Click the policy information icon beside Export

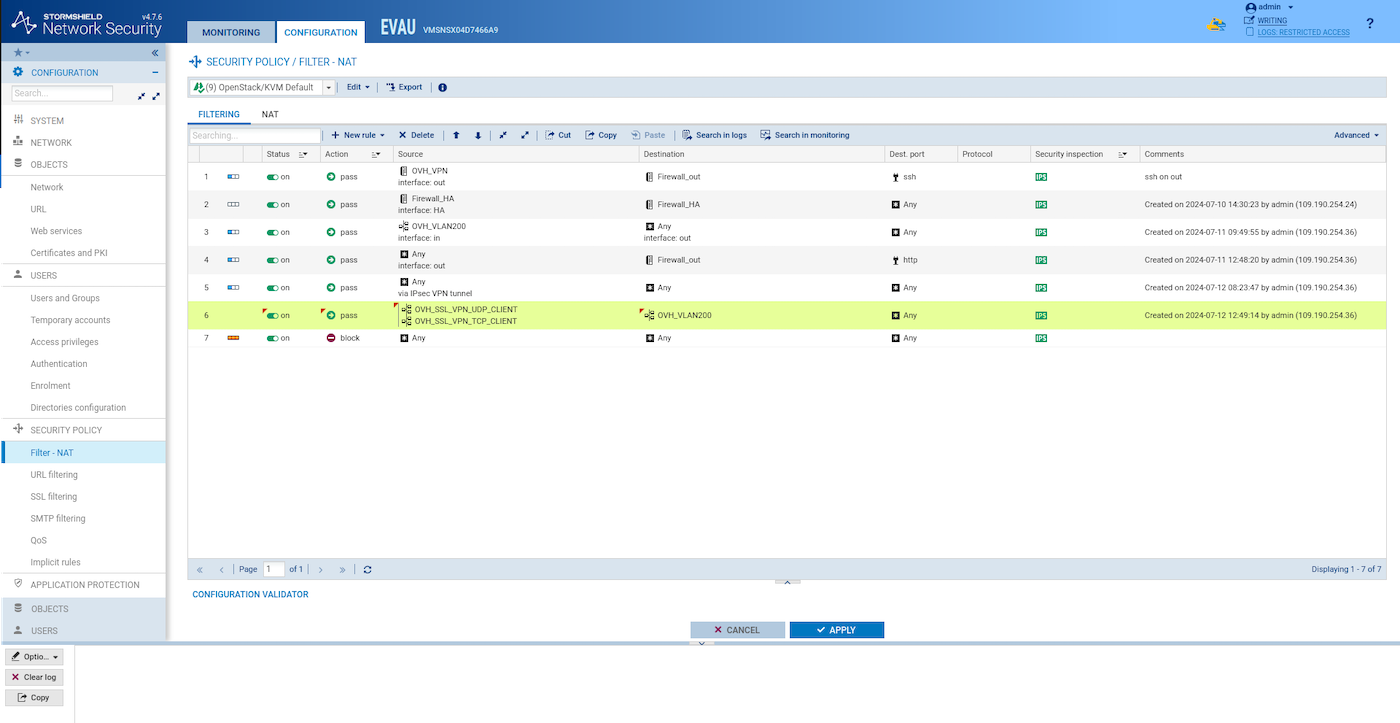pyautogui.click(x=443, y=88)
